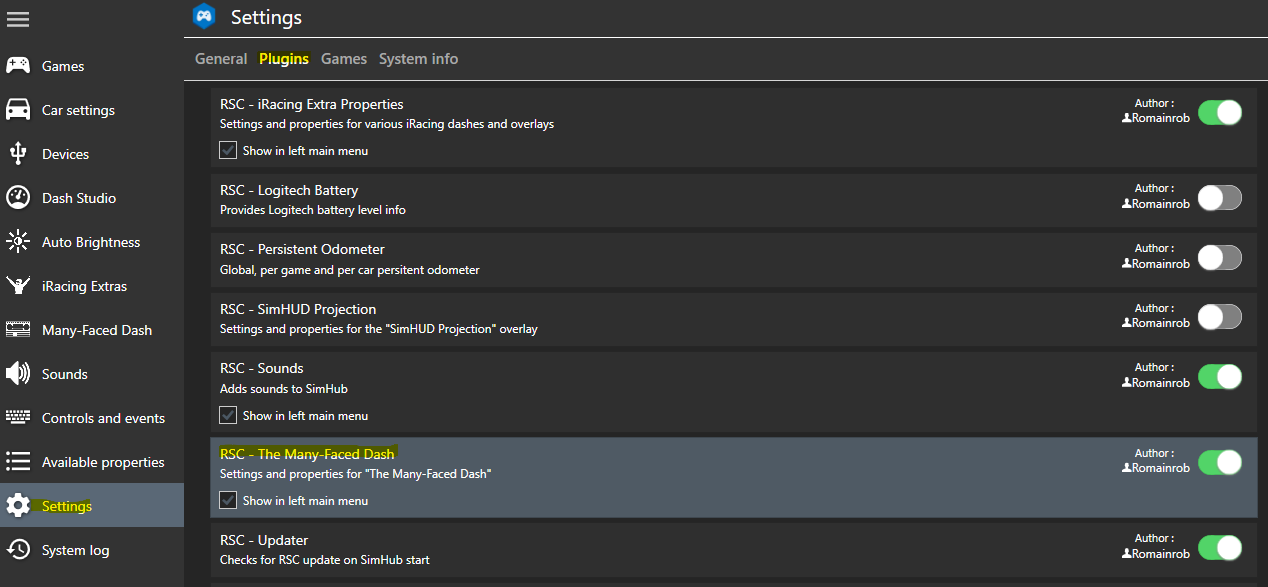Click author icon on RSC - Sounds row
Screen dimensions: 1268x587
coord(1127,383)
